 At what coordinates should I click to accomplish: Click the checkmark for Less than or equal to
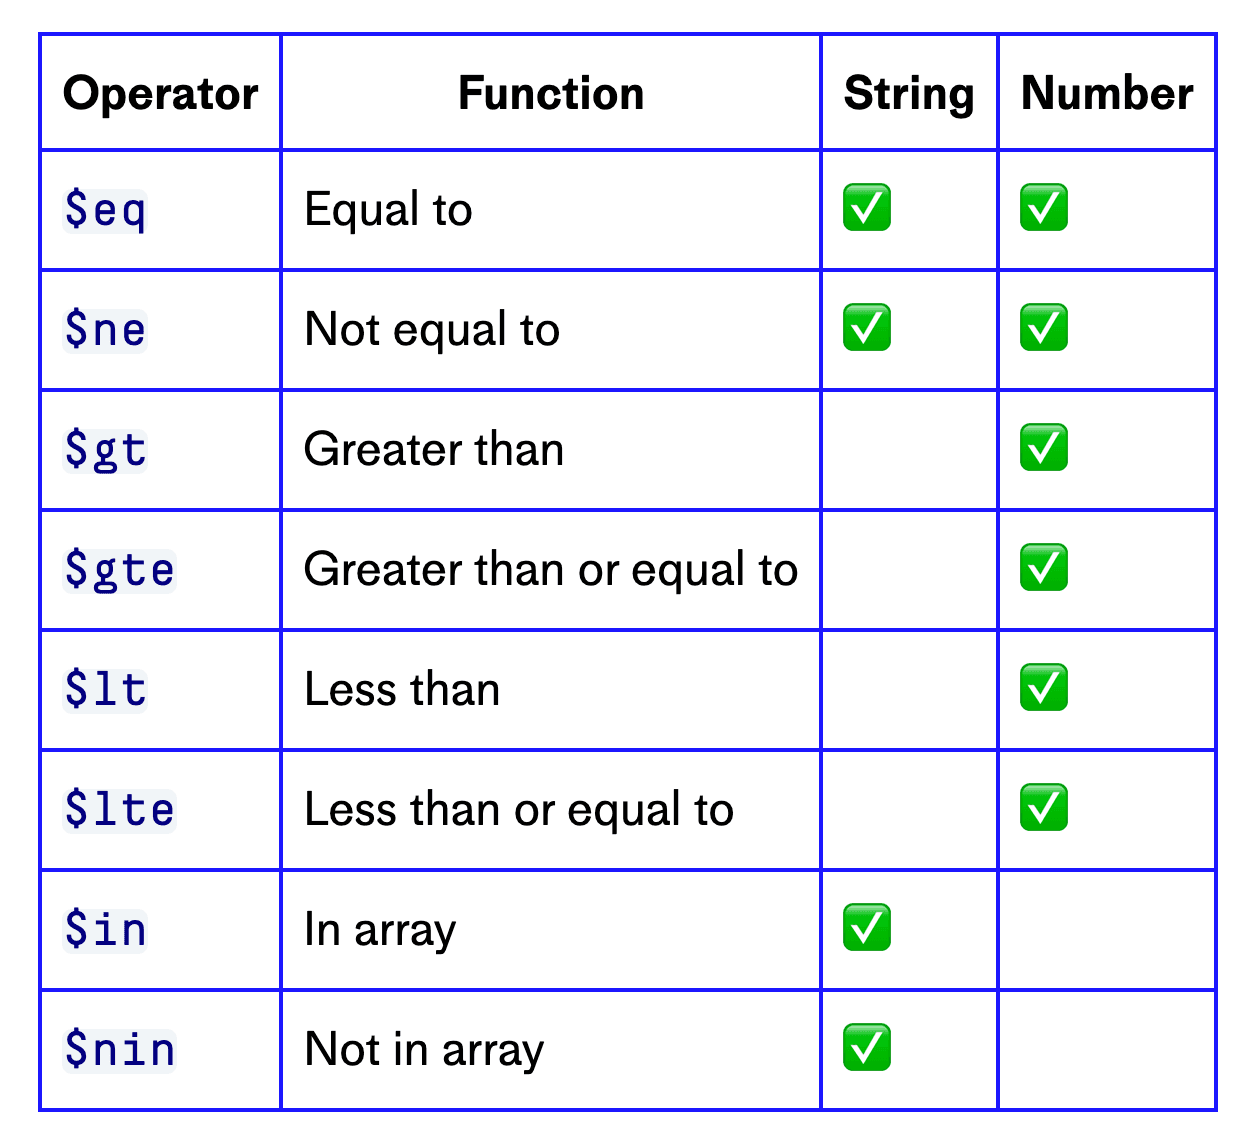click(x=1043, y=808)
